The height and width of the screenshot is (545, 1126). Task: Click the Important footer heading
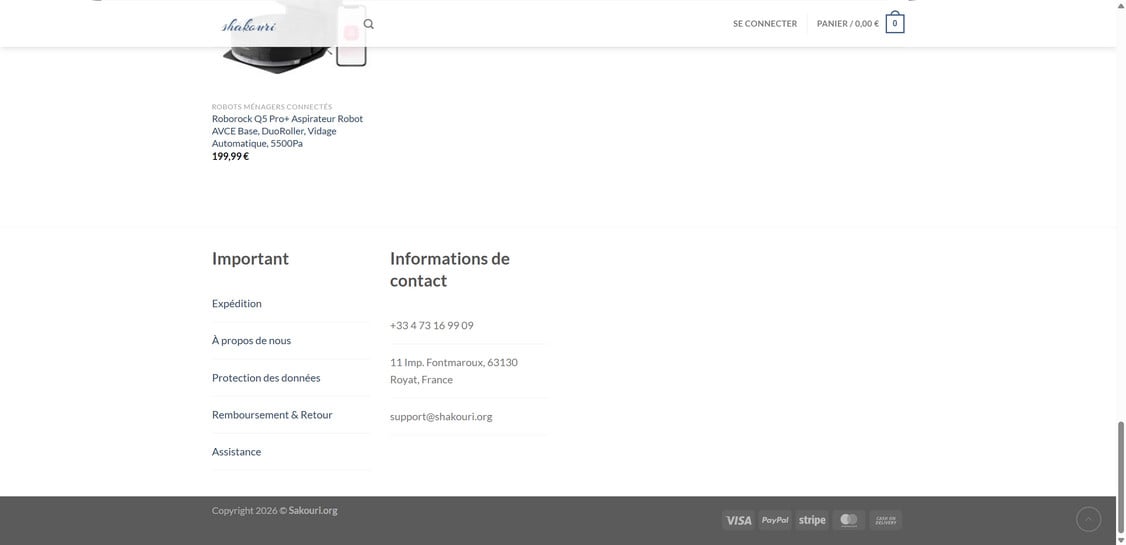(250, 258)
